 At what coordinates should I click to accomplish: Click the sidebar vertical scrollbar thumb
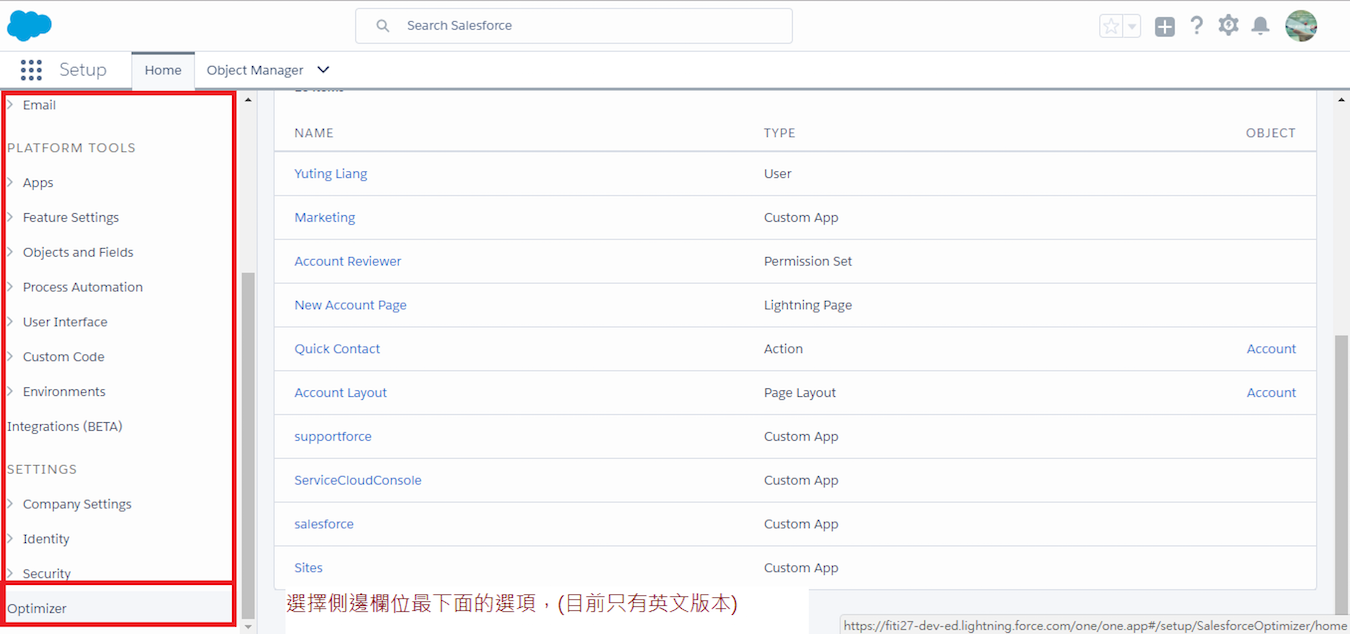(248, 445)
